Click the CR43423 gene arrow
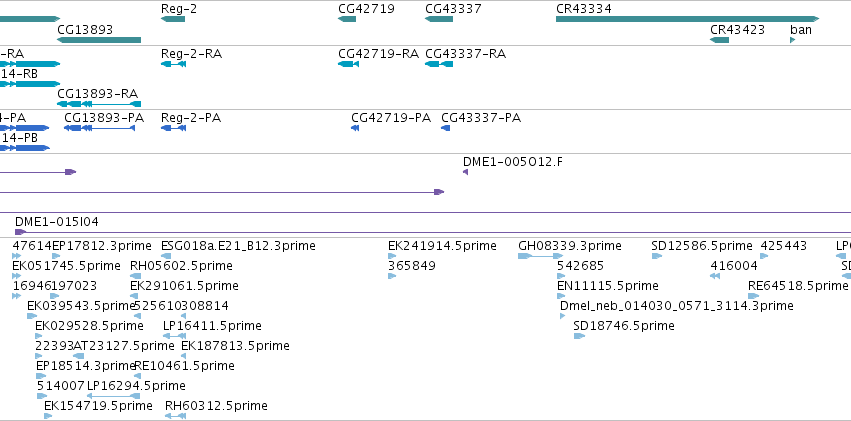The image size is (851, 421). [x=720, y=40]
